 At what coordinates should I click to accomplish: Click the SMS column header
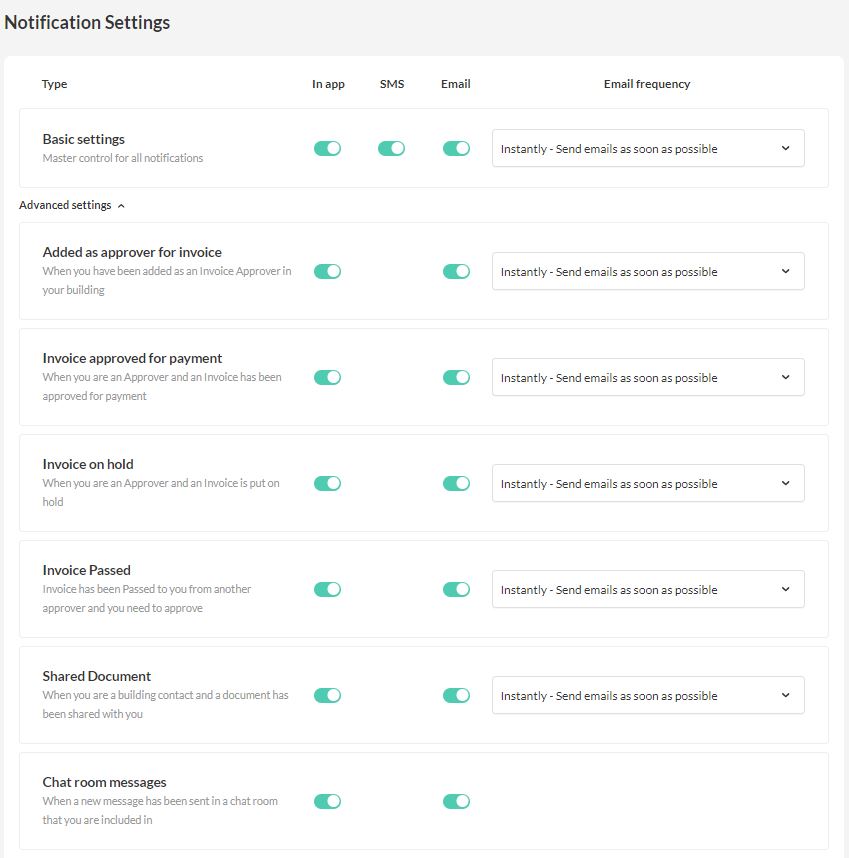tap(392, 84)
